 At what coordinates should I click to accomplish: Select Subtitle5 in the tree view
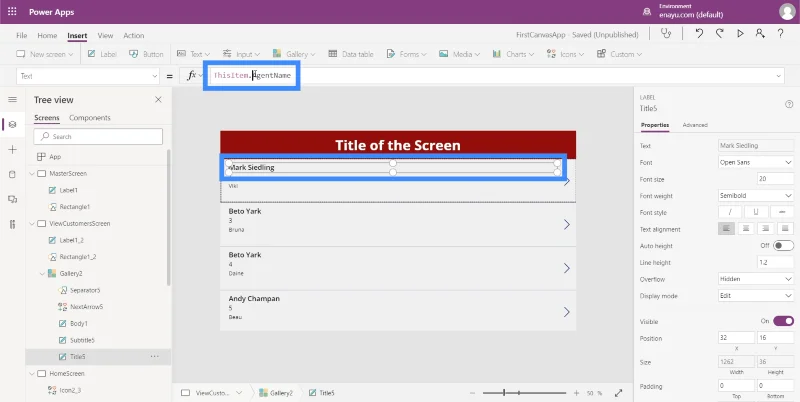click(82, 340)
